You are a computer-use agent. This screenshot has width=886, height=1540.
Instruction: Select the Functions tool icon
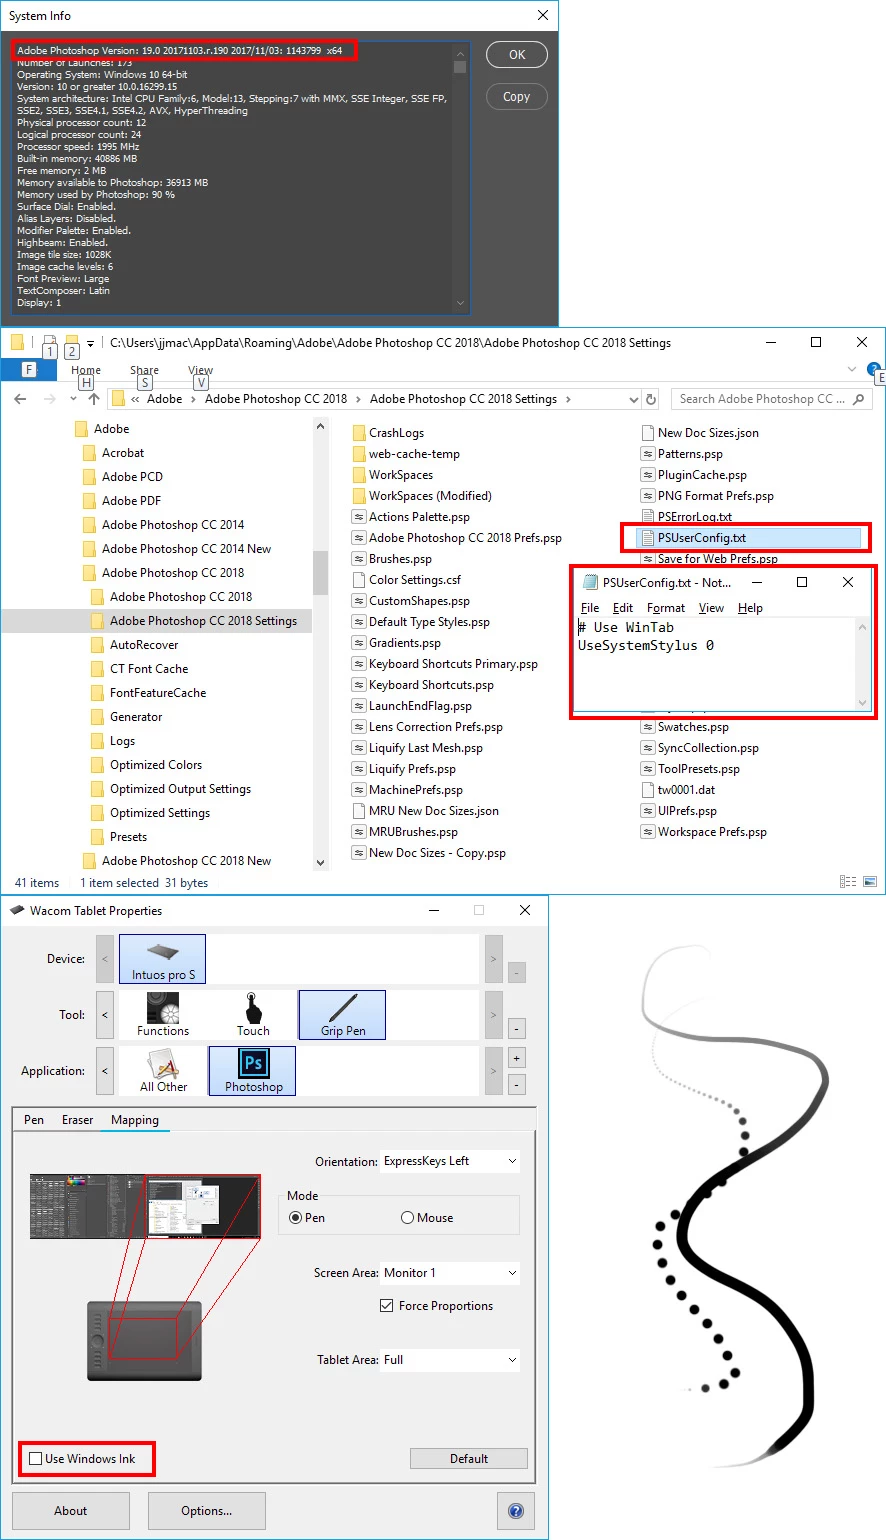pos(163,1015)
